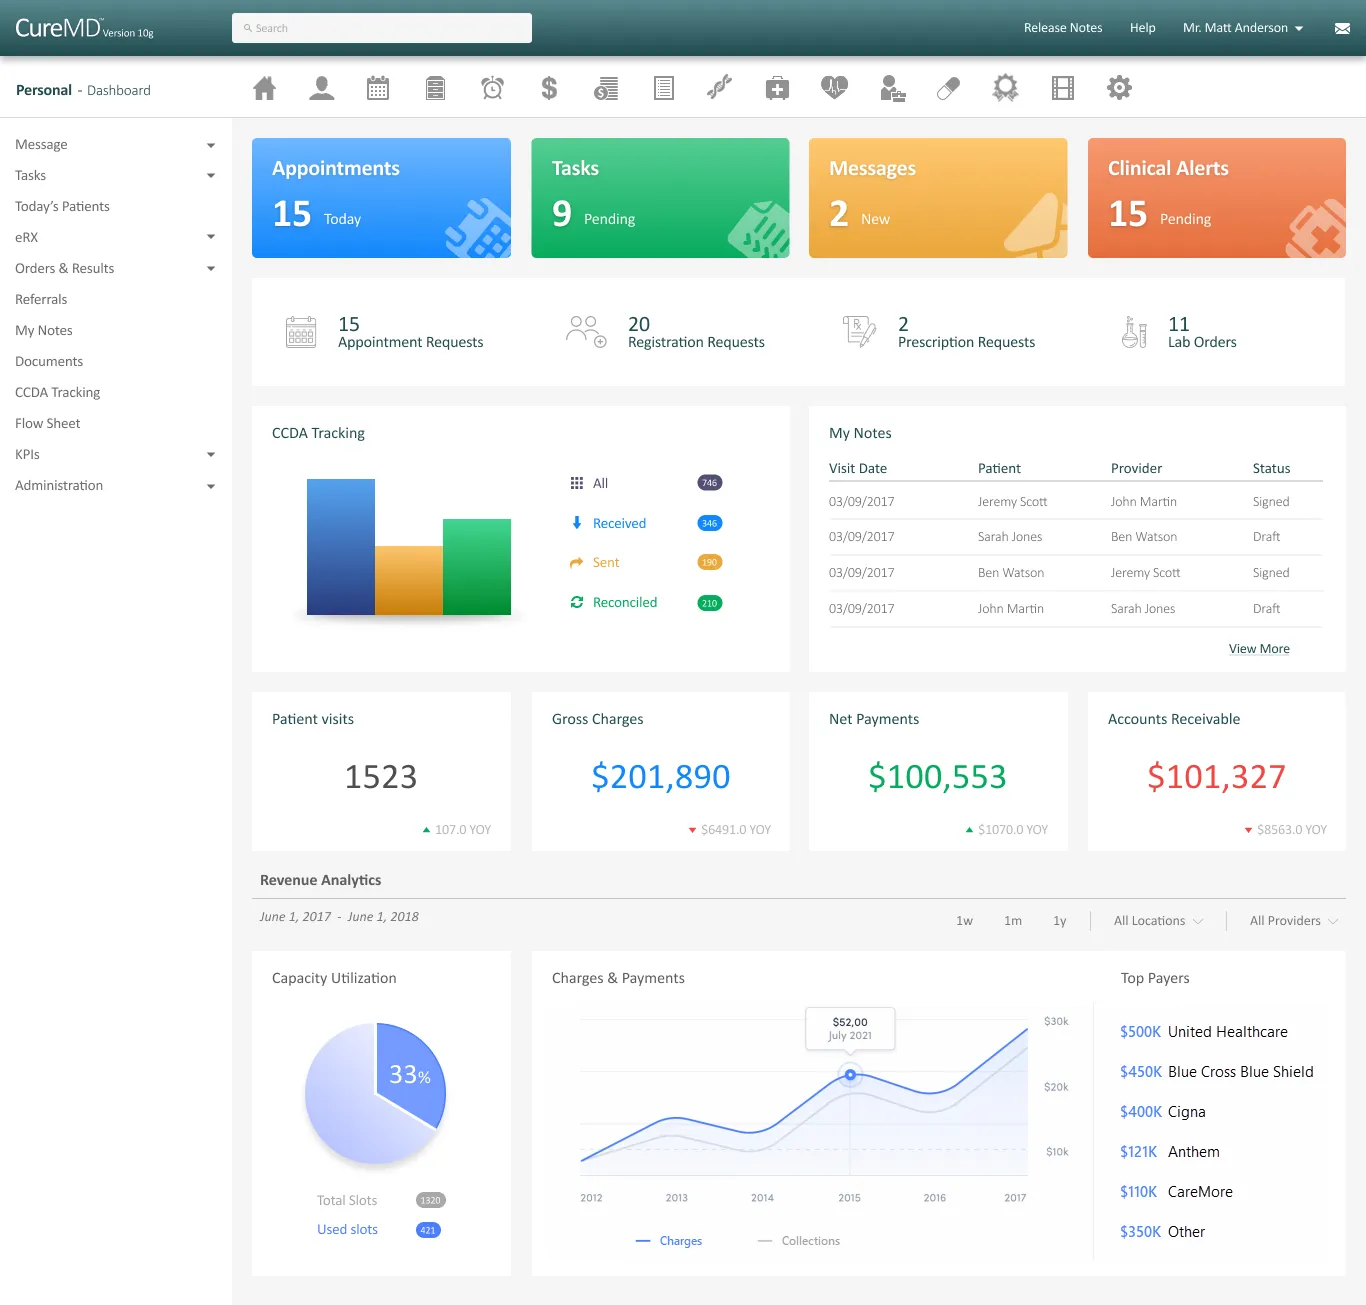Open the film strip icon

point(1063,89)
